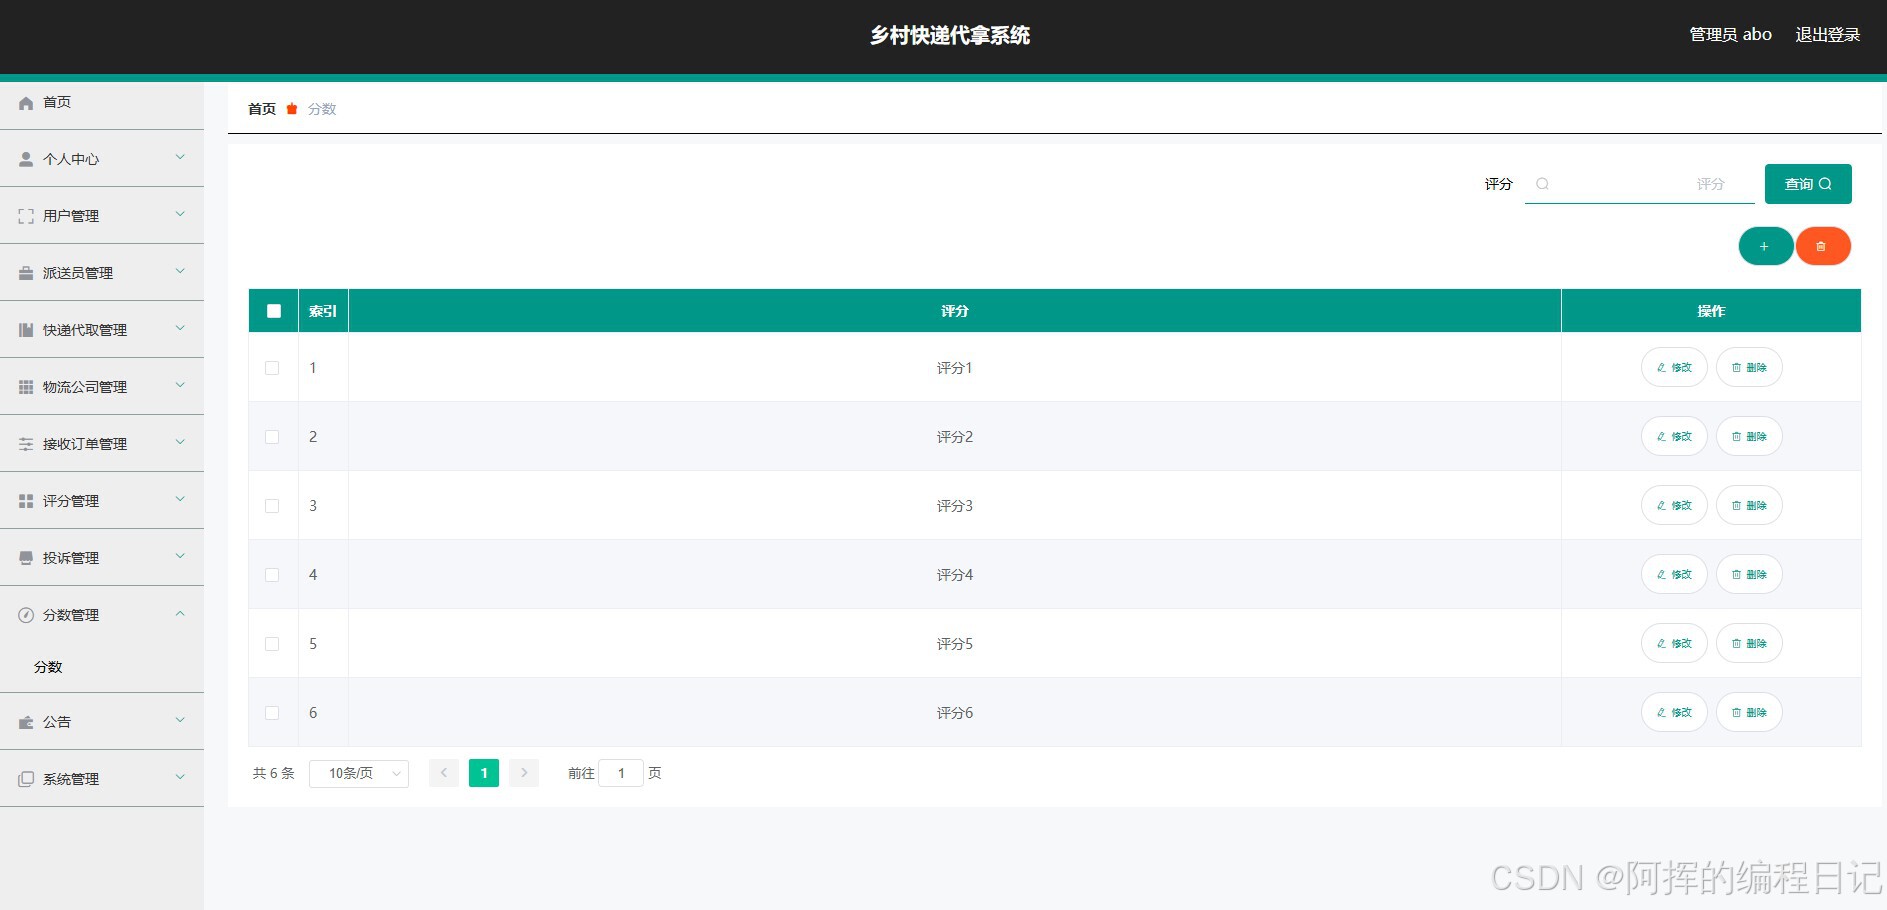
Task: Open the 公告 menu
Action: pos(102,722)
